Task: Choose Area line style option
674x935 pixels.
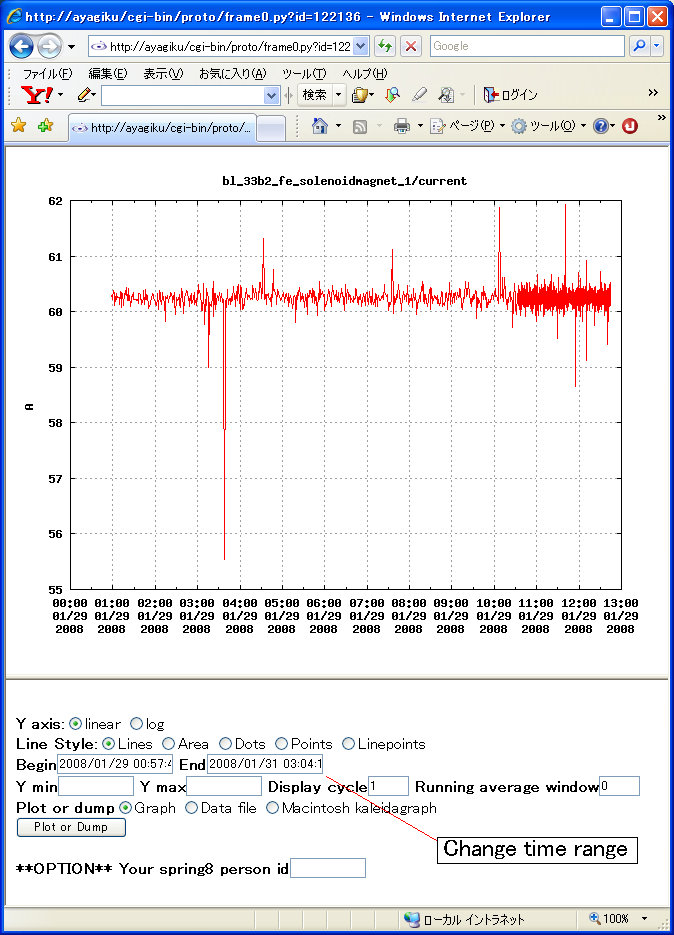Action: [168, 744]
